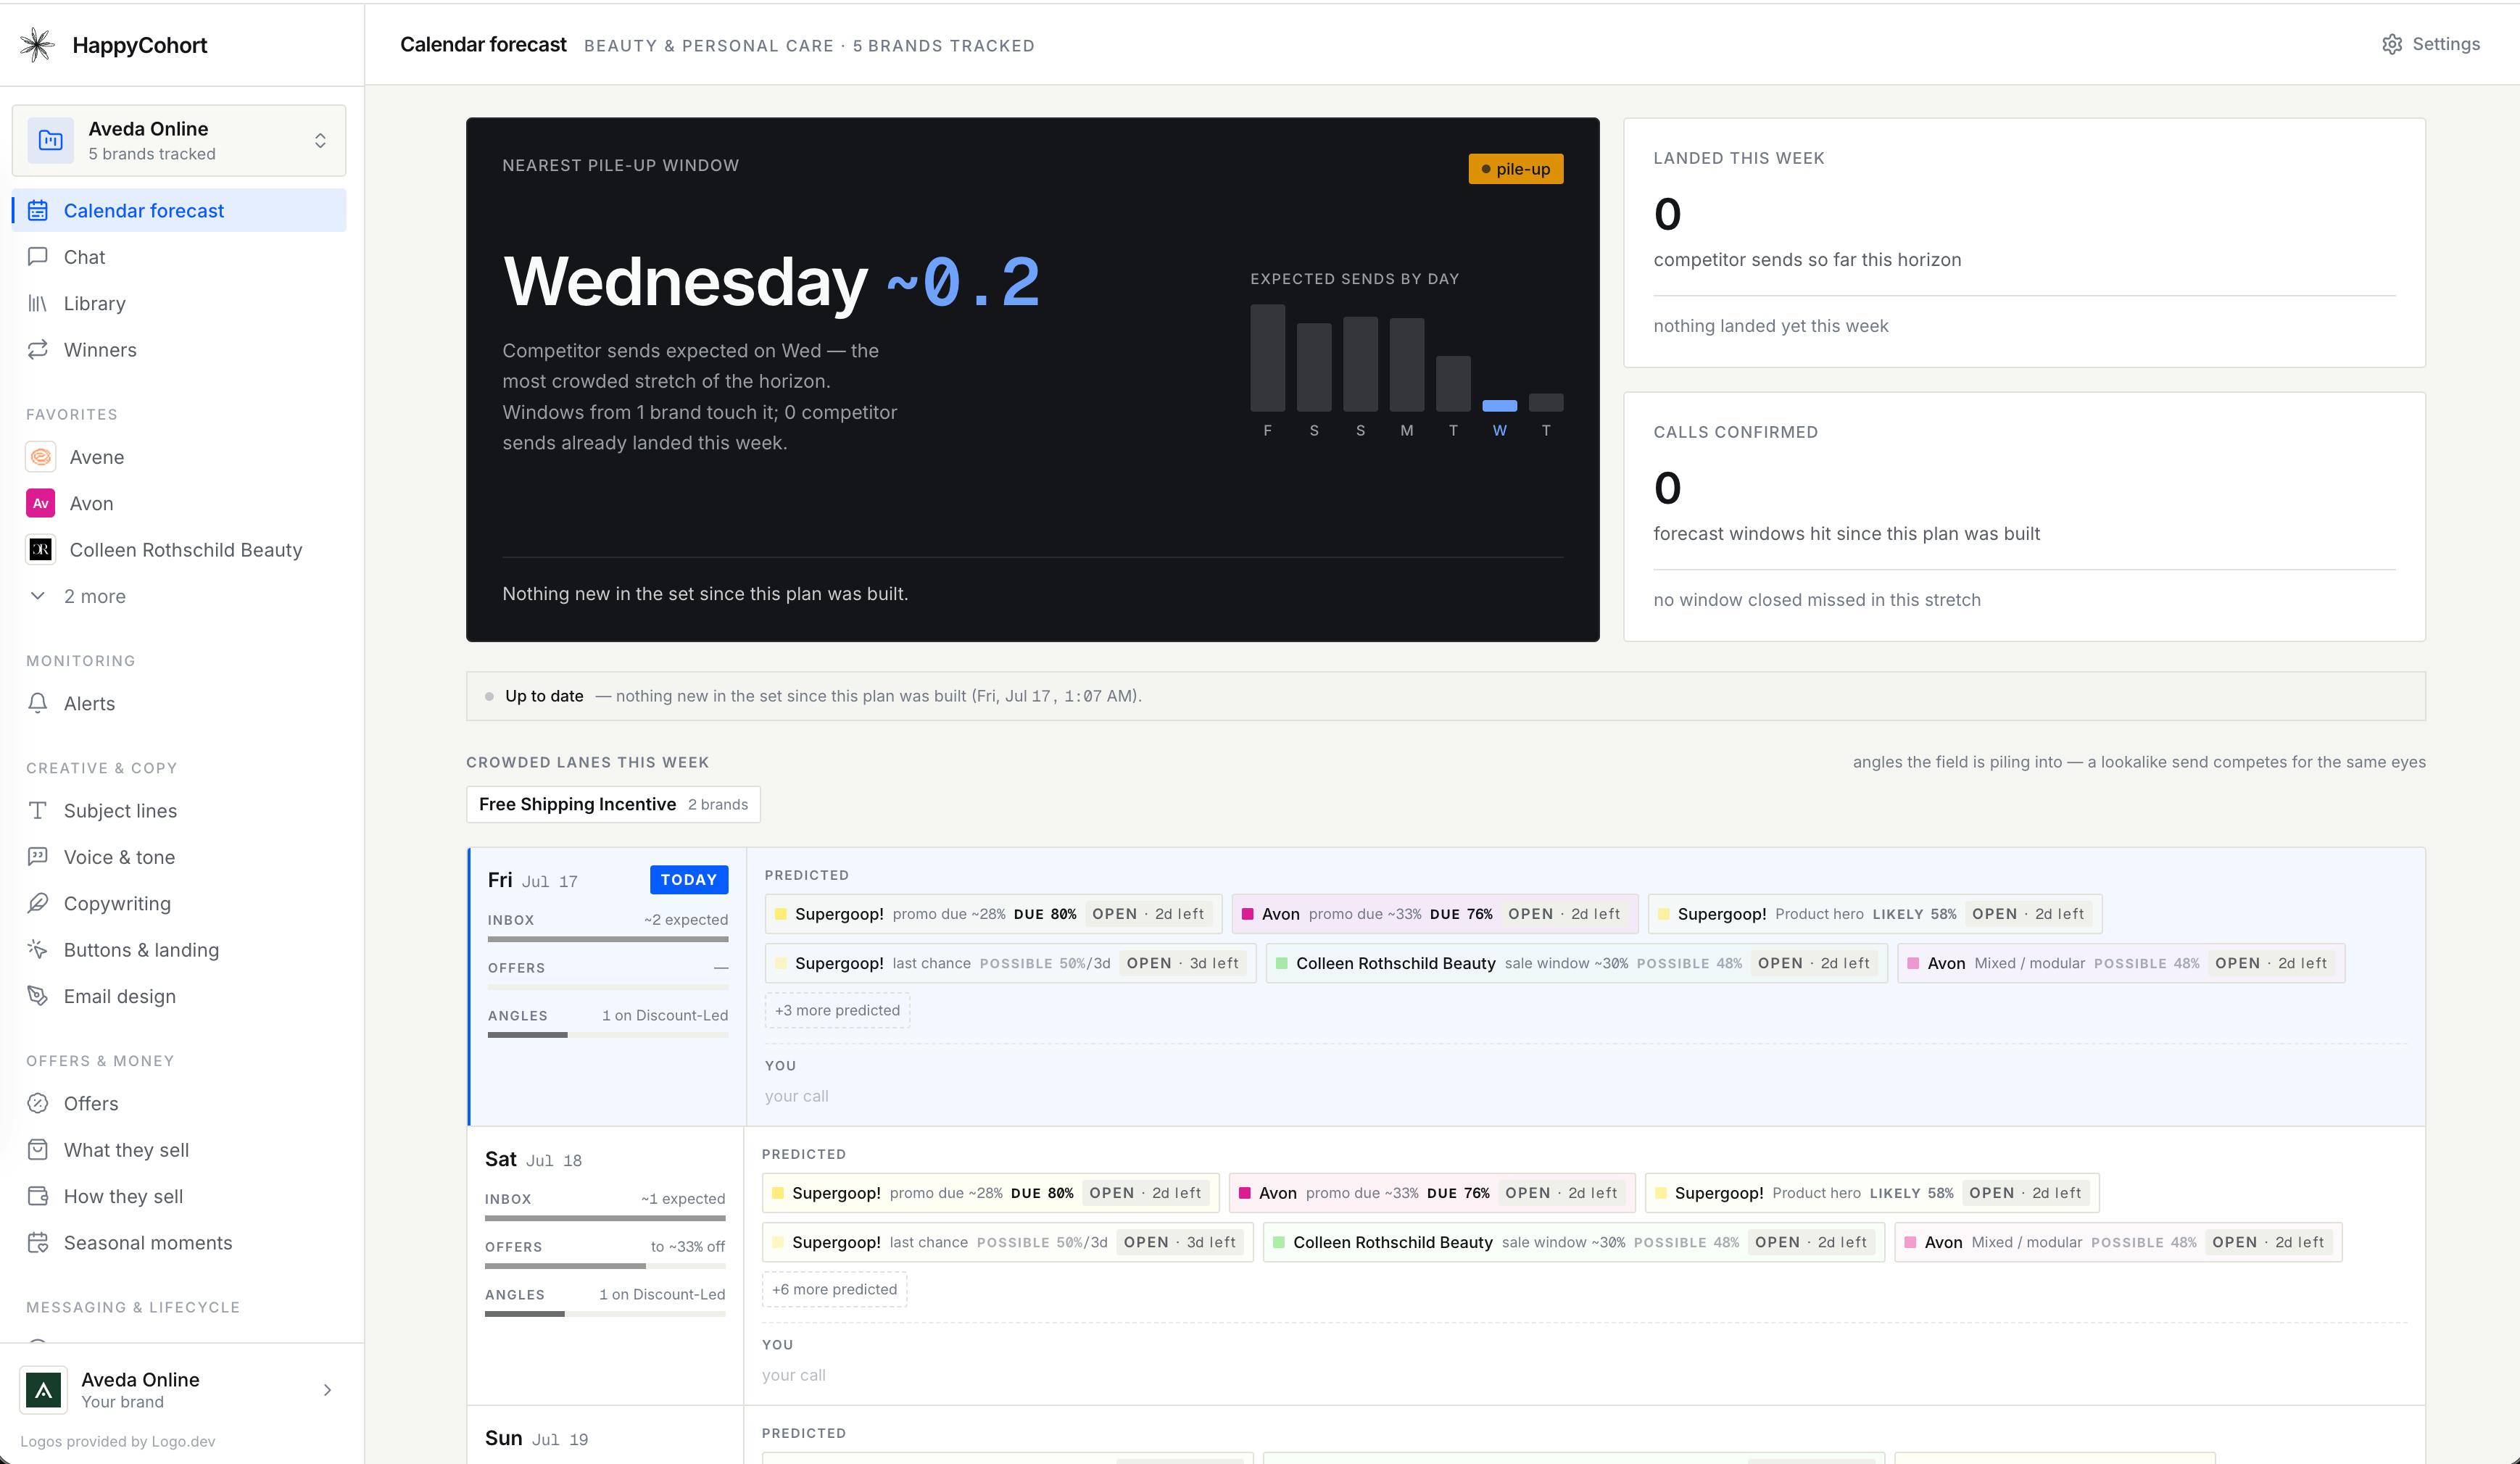Open the Avon favorite brand
The width and height of the screenshot is (2520, 1464).
[179, 503]
